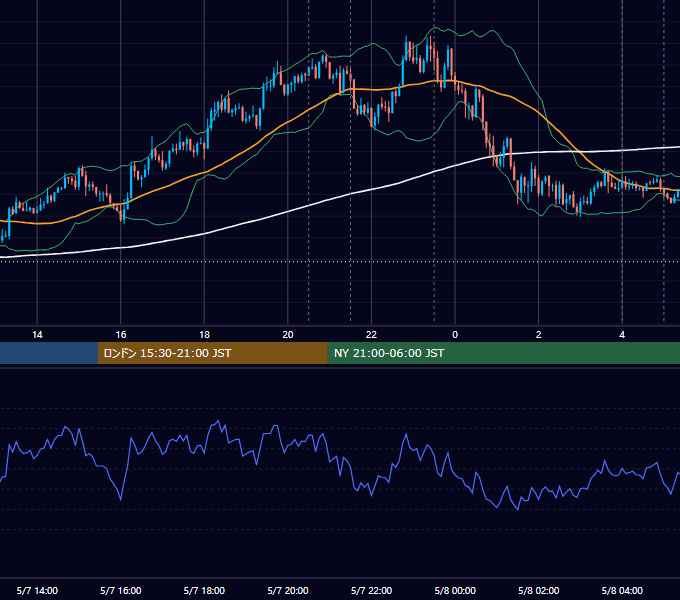Click the 5/7 20:00 date label
This screenshot has width=680, height=600.
tap(288, 590)
